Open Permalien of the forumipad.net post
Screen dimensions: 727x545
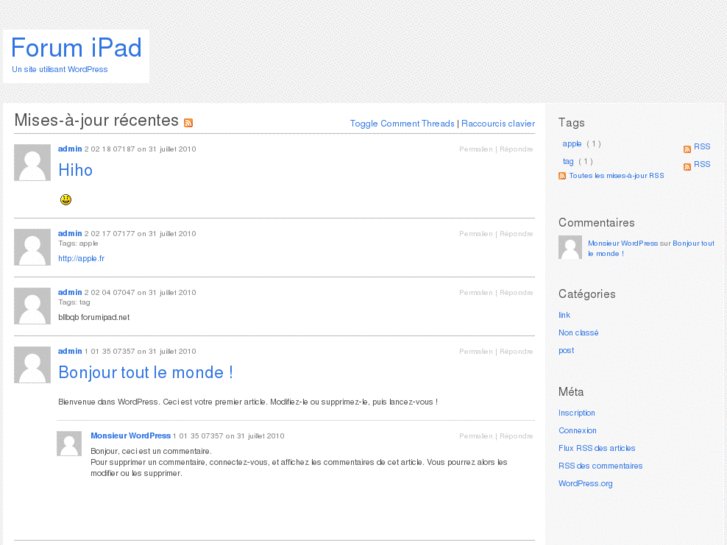pyautogui.click(x=476, y=292)
